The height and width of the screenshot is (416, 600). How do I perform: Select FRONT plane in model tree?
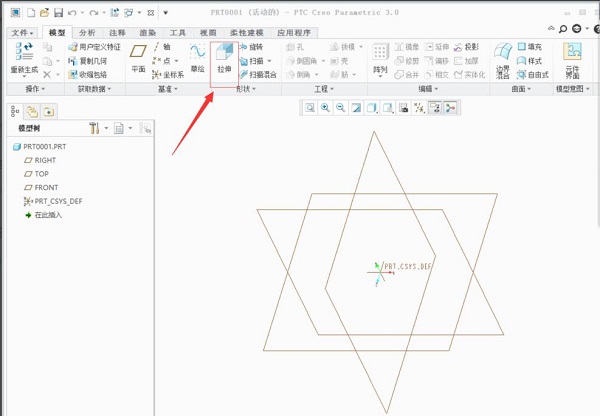pos(46,187)
